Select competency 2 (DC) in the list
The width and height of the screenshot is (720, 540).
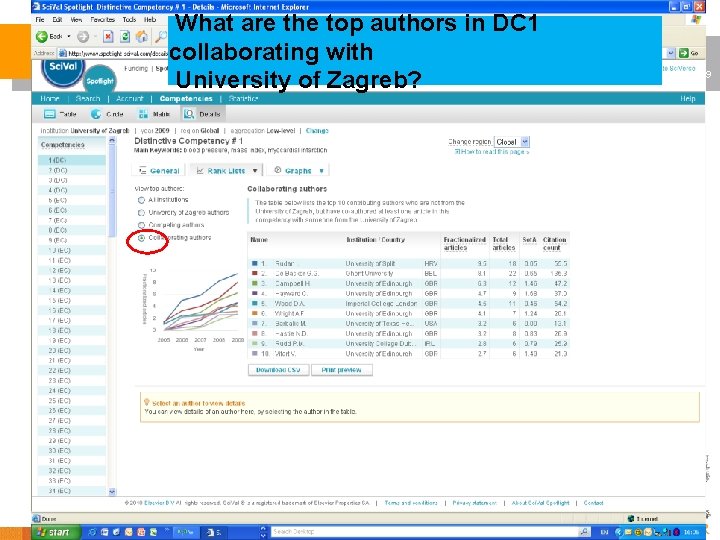pyautogui.click(x=72, y=170)
